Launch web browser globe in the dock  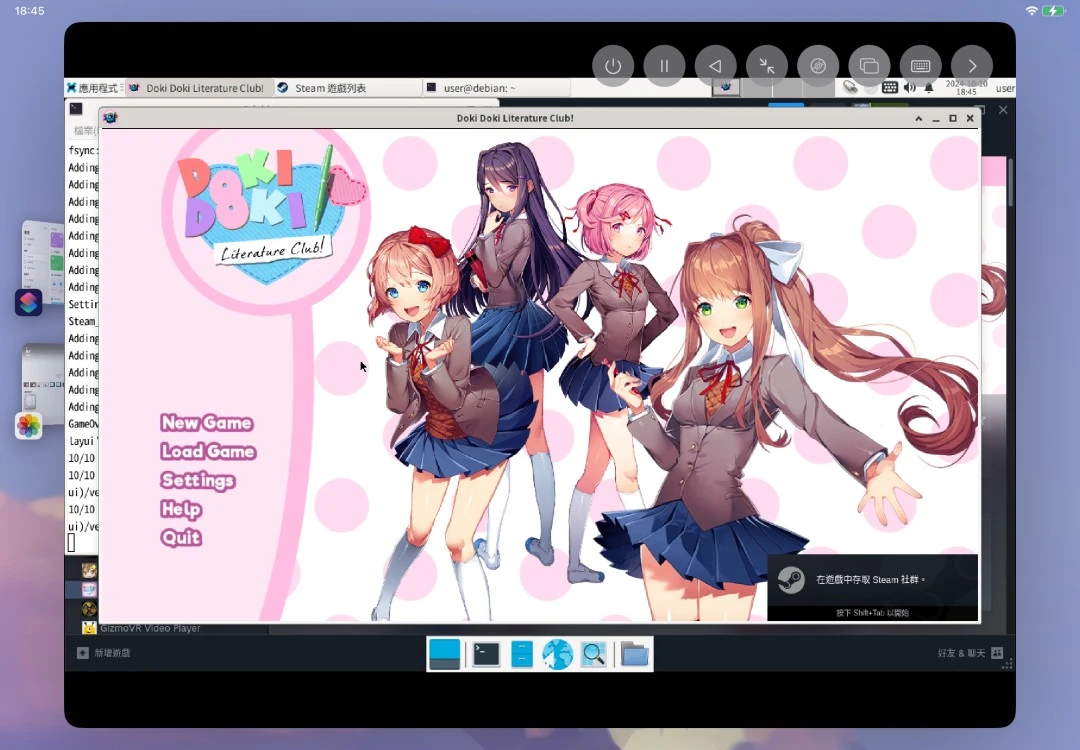[558, 654]
